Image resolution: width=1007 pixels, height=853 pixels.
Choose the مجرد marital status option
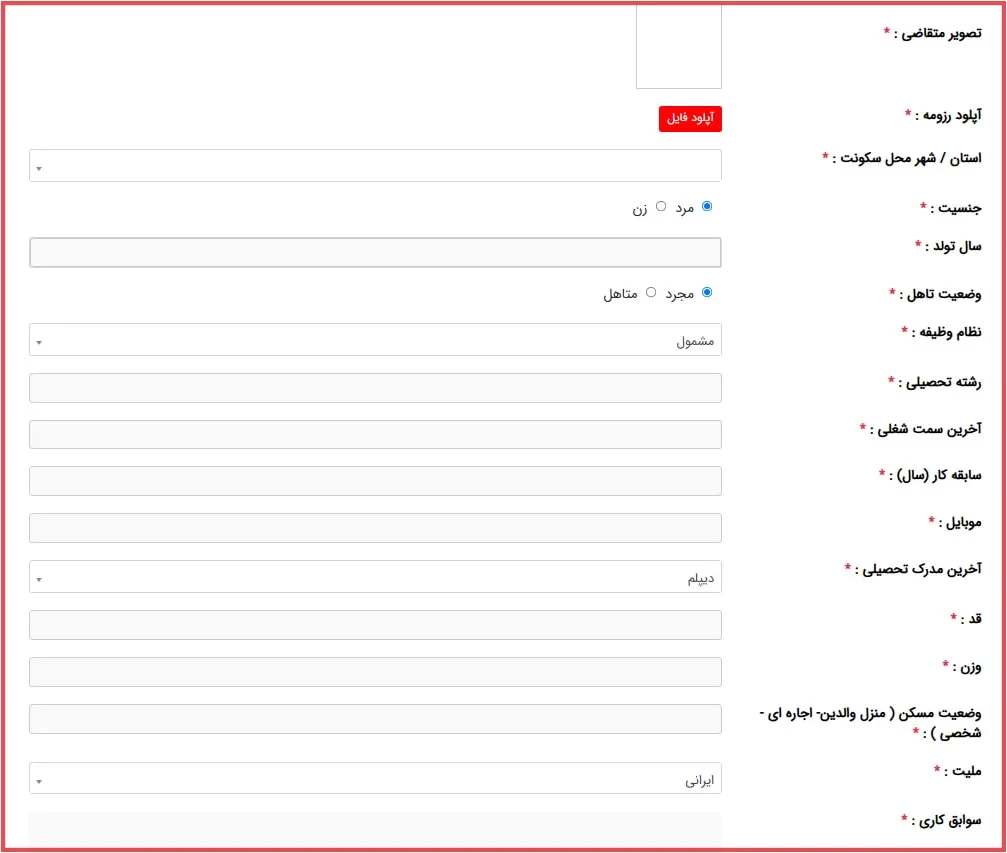(x=707, y=292)
